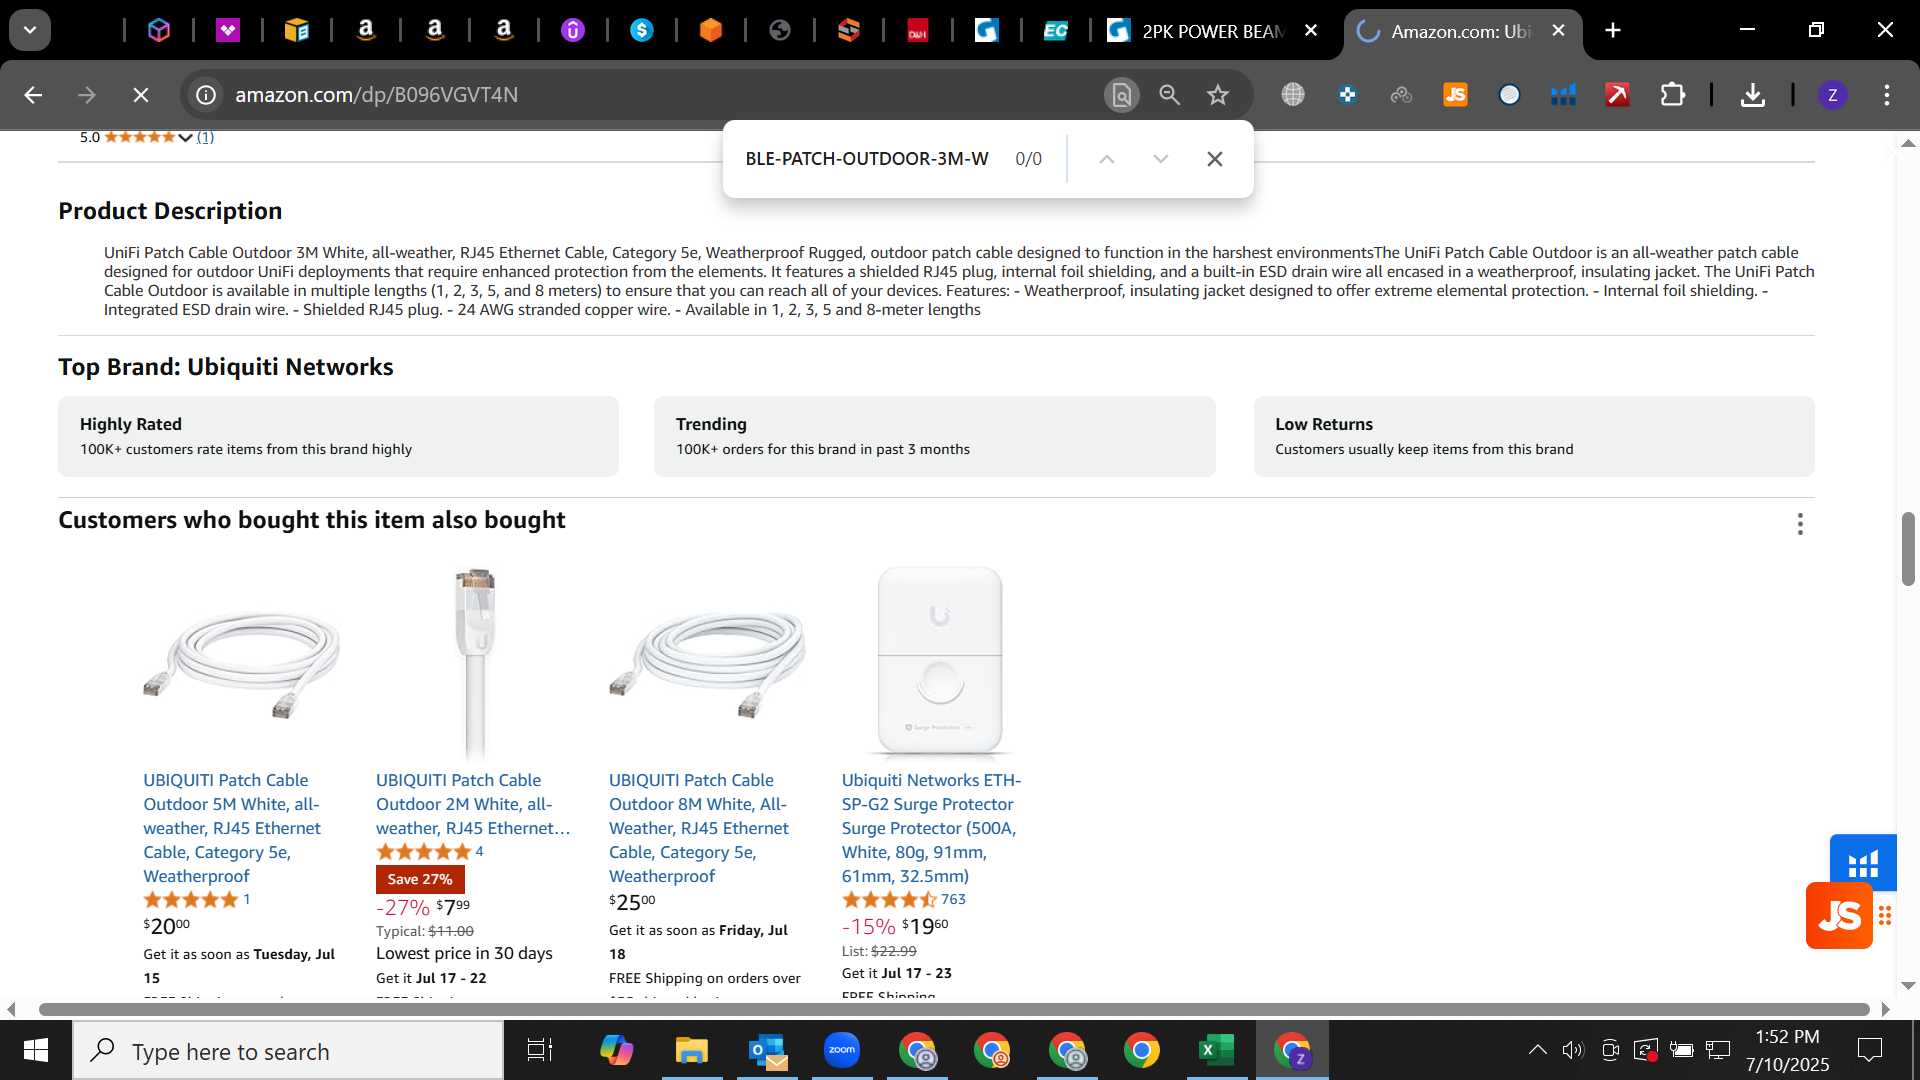This screenshot has width=1920, height=1080.
Task: Expand the 5.0 star rating chevron
Action: [x=186, y=138]
